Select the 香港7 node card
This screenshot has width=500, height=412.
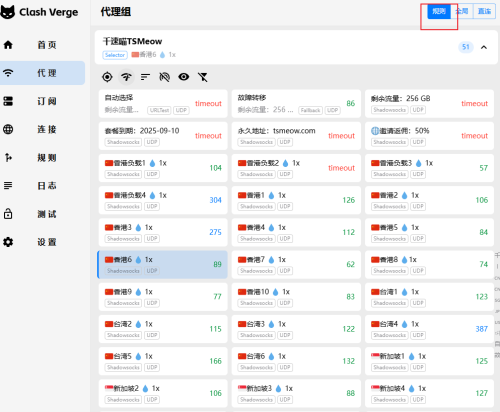pos(296,264)
